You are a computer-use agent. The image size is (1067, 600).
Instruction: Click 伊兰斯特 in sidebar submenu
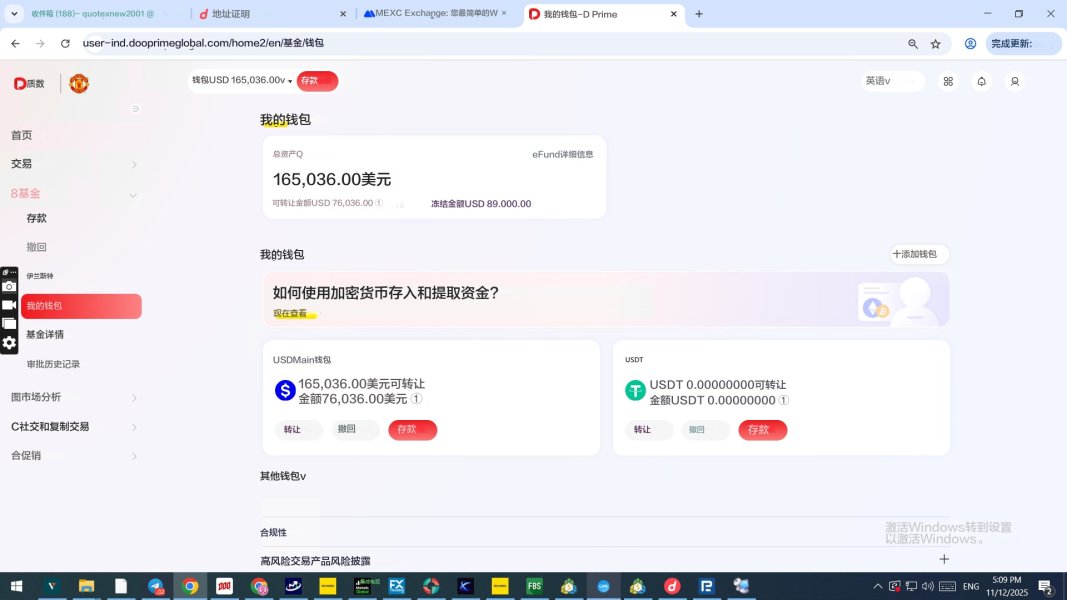click(39, 276)
